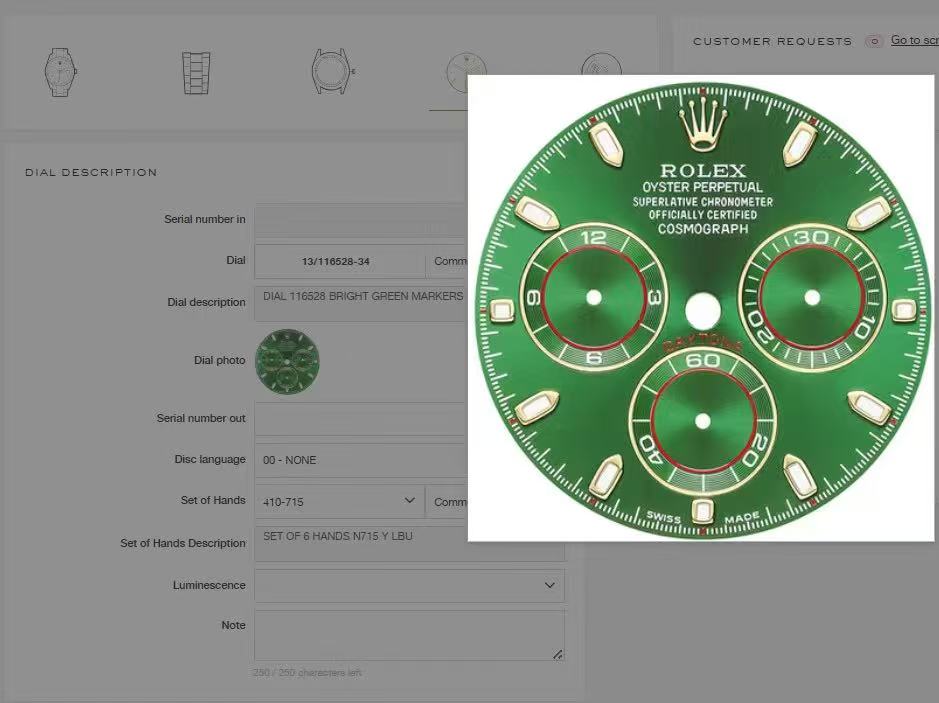Follow the 'Go to scr' link
This screenshot has height=703, width=939.
click(914, 40)
